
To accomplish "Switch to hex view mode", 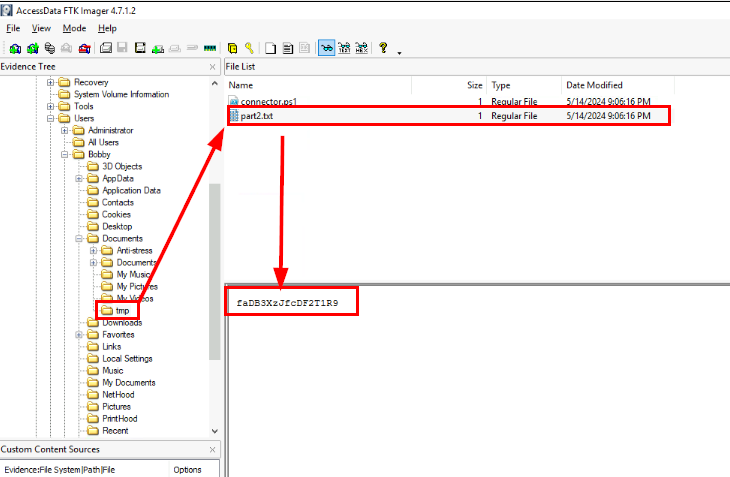I will point(361,47).
